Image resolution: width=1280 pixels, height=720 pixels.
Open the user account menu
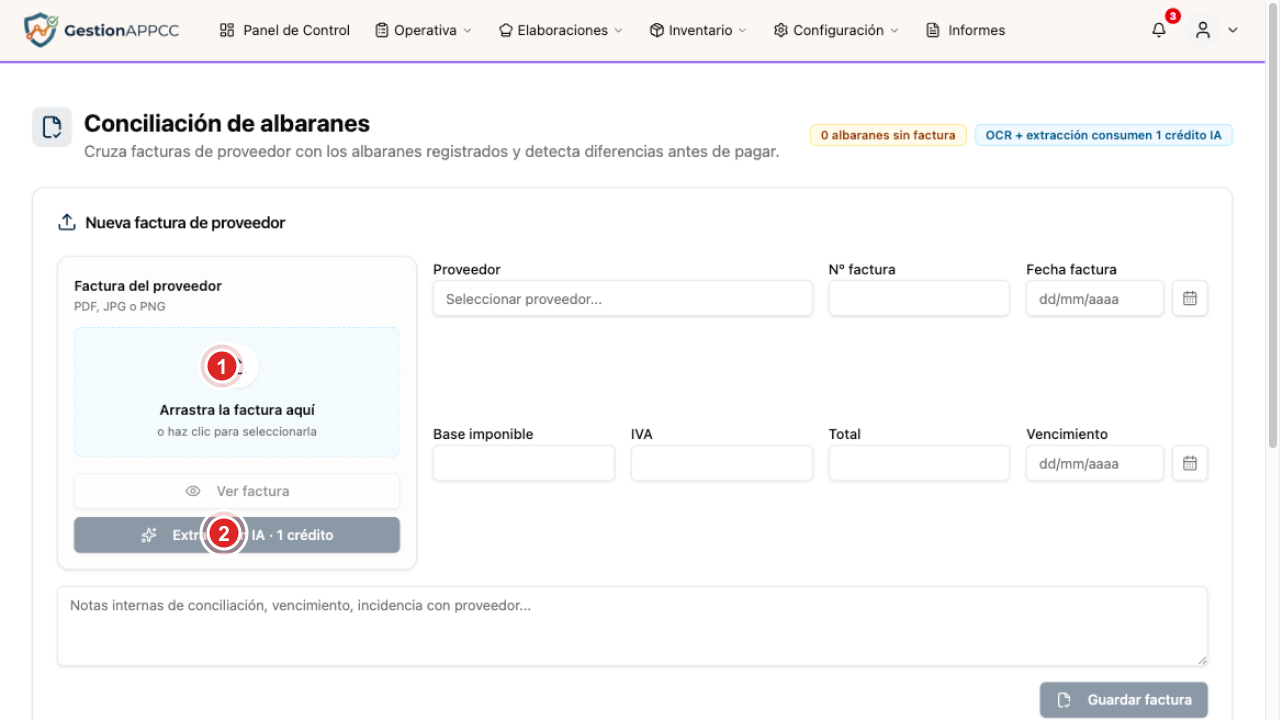pyautogui.click(x=1215, y=30)
